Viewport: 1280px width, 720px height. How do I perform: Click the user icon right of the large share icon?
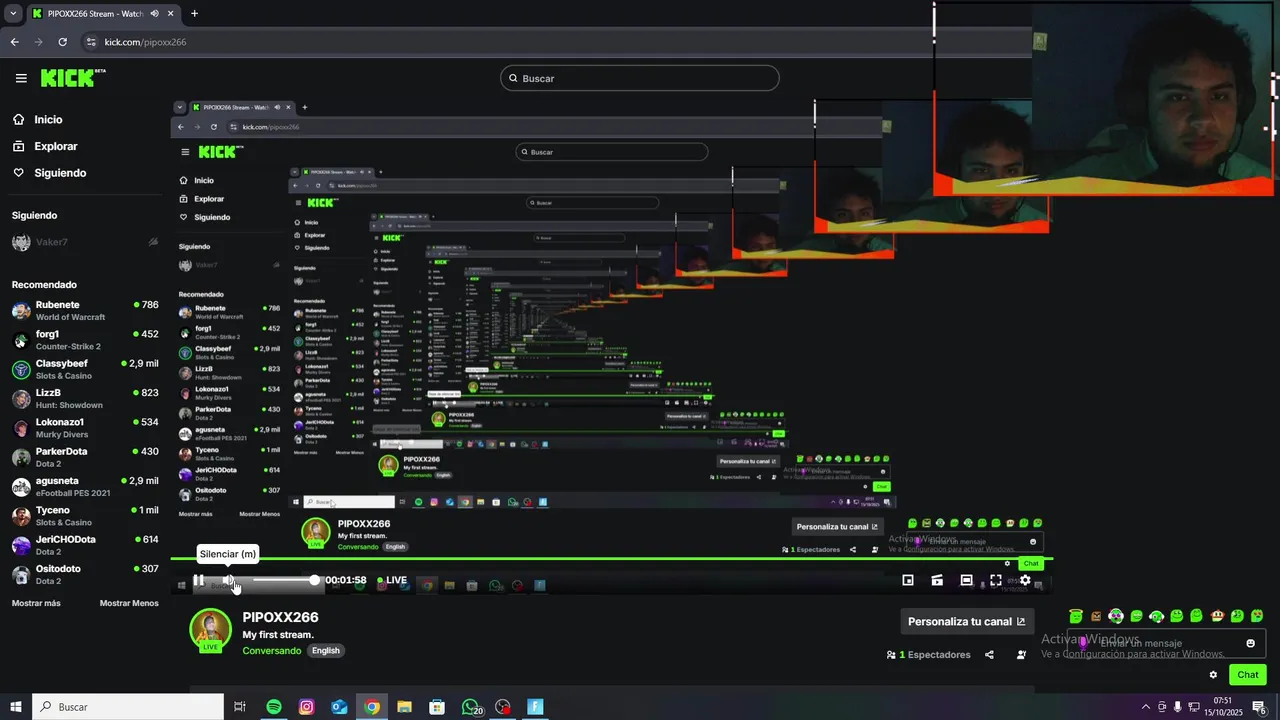1021,655
